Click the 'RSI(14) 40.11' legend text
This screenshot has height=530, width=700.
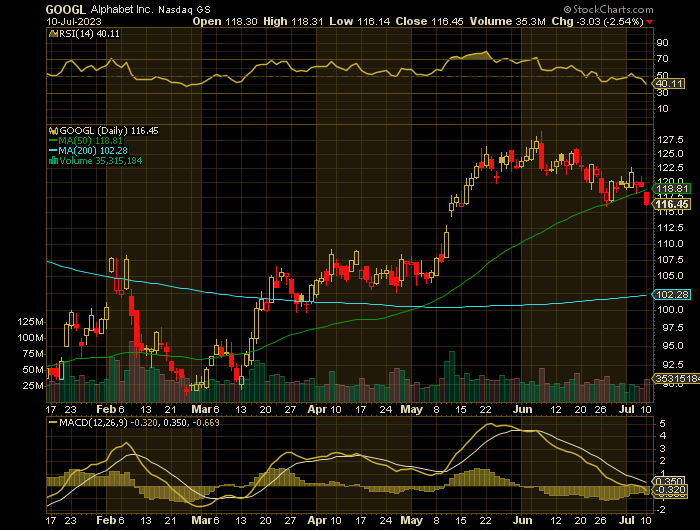click(89, 33)
